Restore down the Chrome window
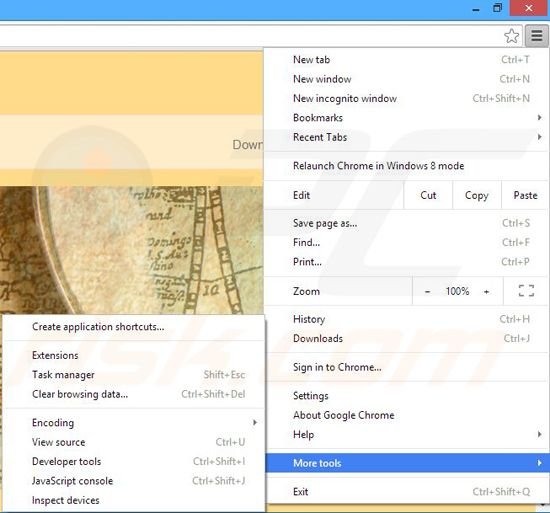 point(497,8)
